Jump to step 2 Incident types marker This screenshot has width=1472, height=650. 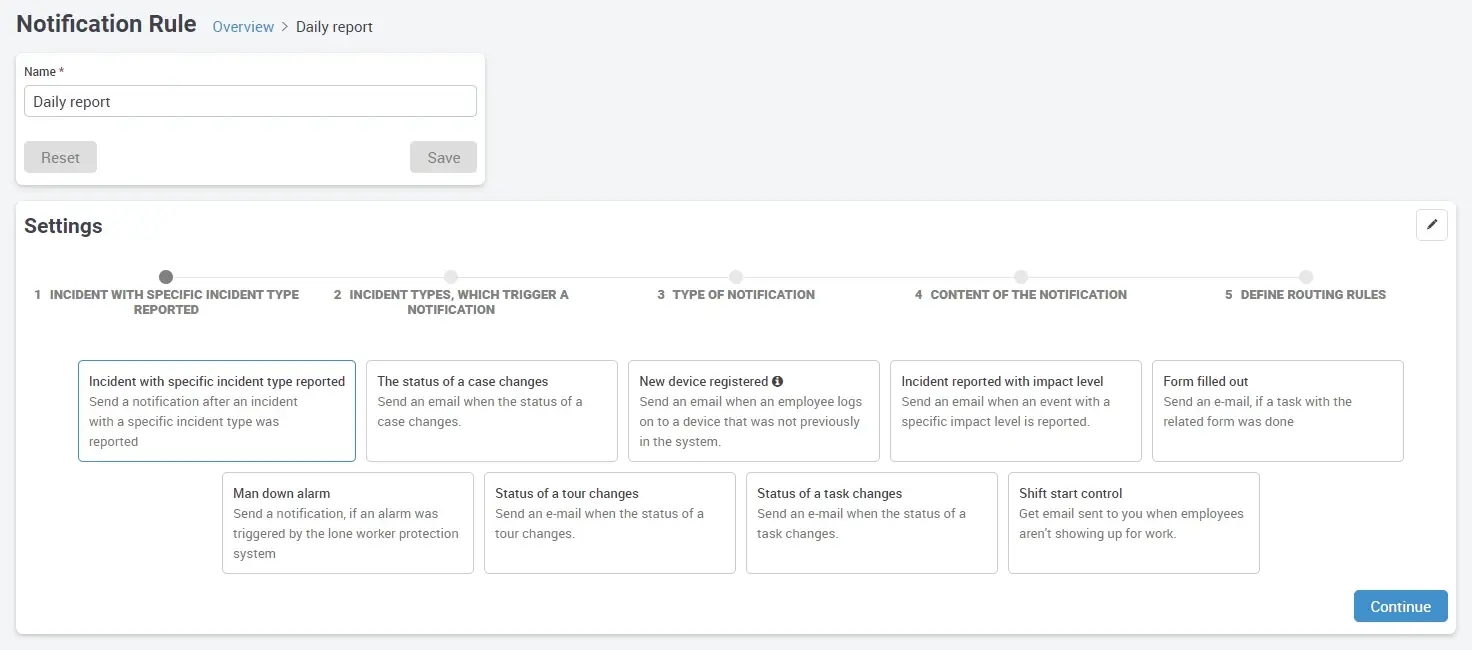click(x=451, y=277)
